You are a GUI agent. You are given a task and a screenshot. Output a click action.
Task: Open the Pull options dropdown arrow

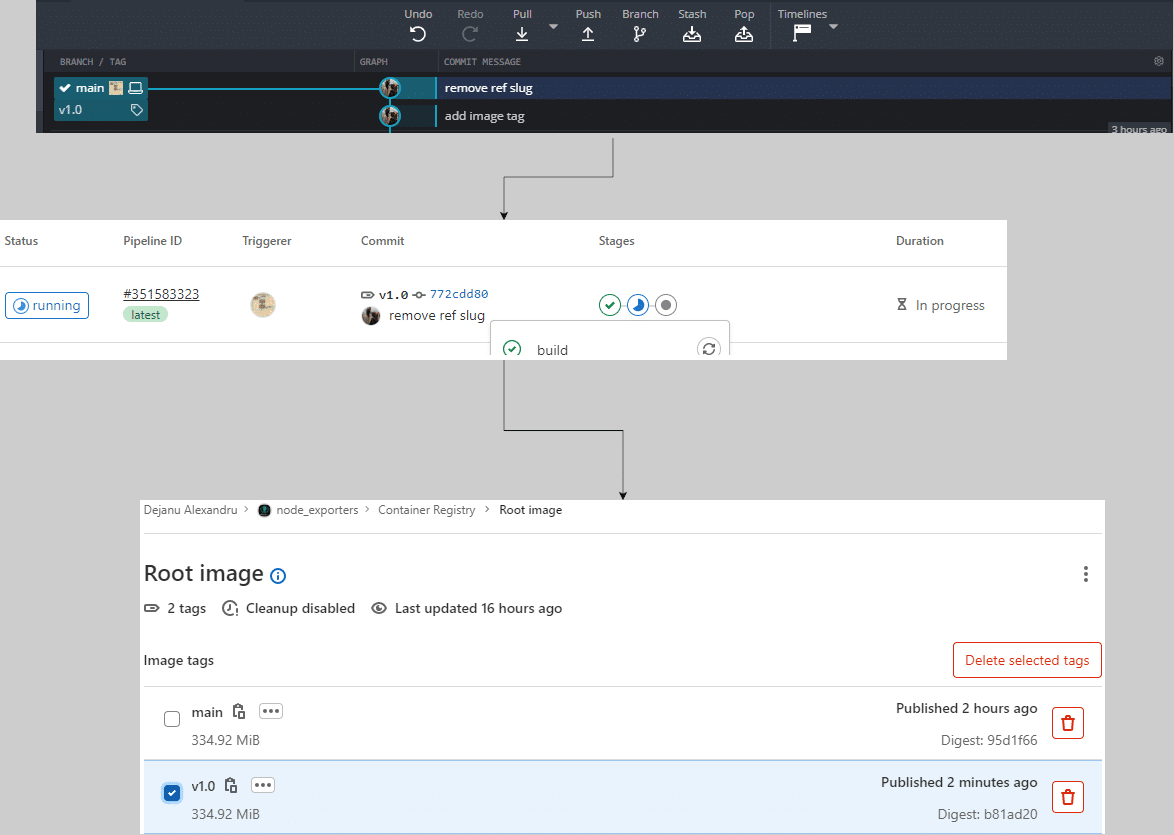[x=553, y=26]
